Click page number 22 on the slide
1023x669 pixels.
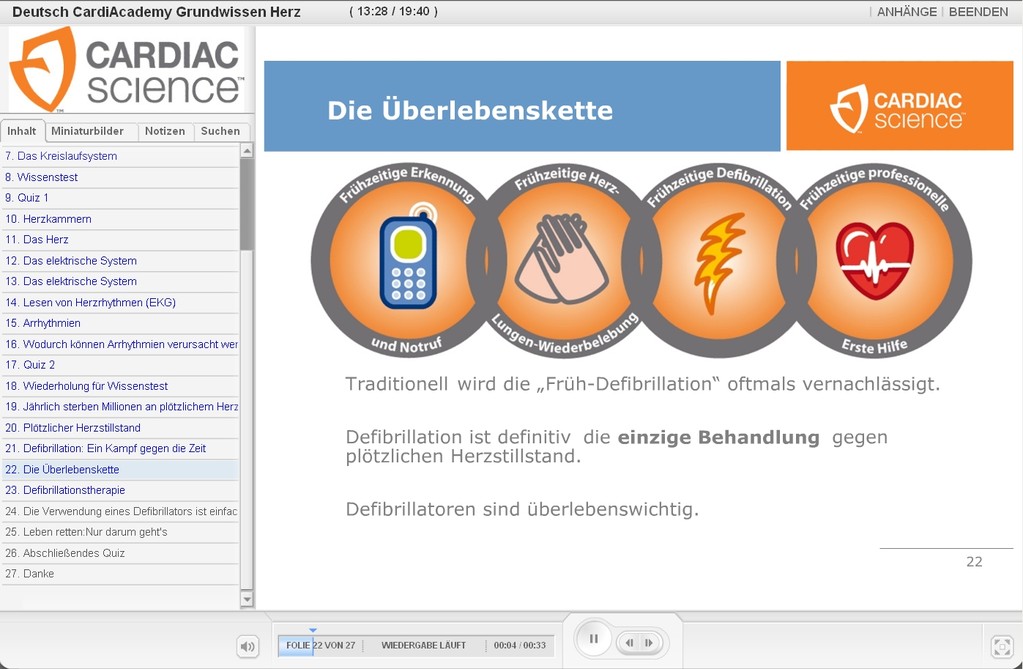tap(974, 562)
